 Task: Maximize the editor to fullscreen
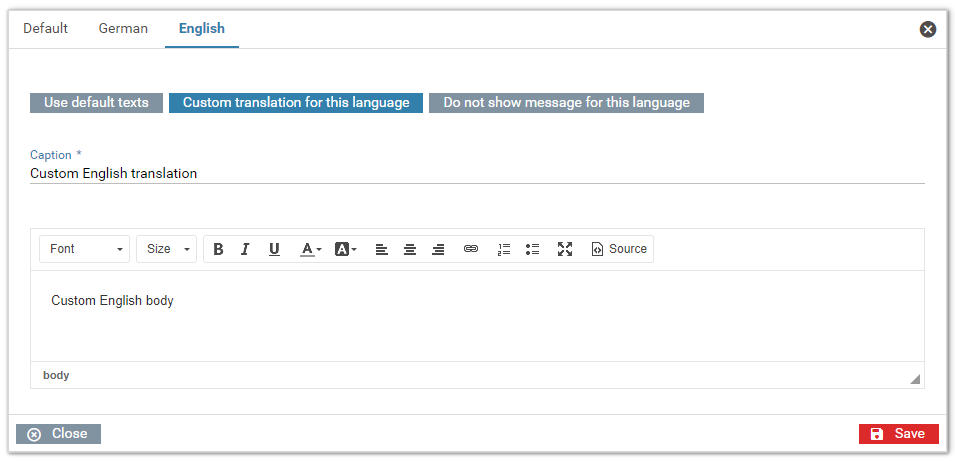[565, 249]
